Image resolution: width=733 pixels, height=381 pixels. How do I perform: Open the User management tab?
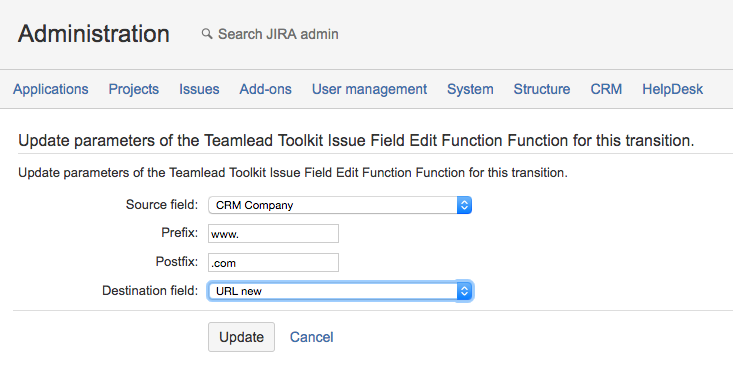point(369,89)
